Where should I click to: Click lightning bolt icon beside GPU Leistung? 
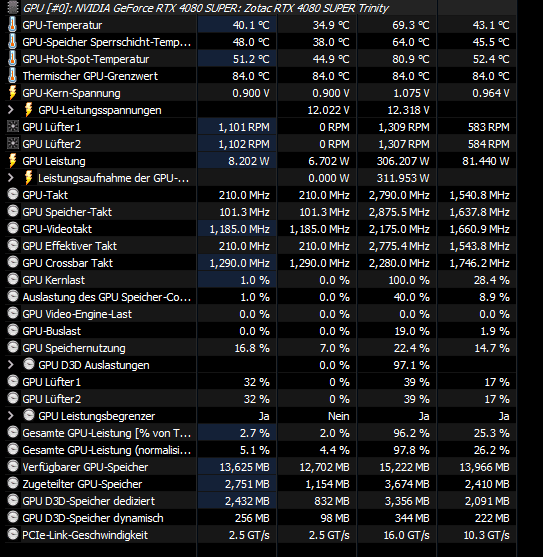coord(12,161)
